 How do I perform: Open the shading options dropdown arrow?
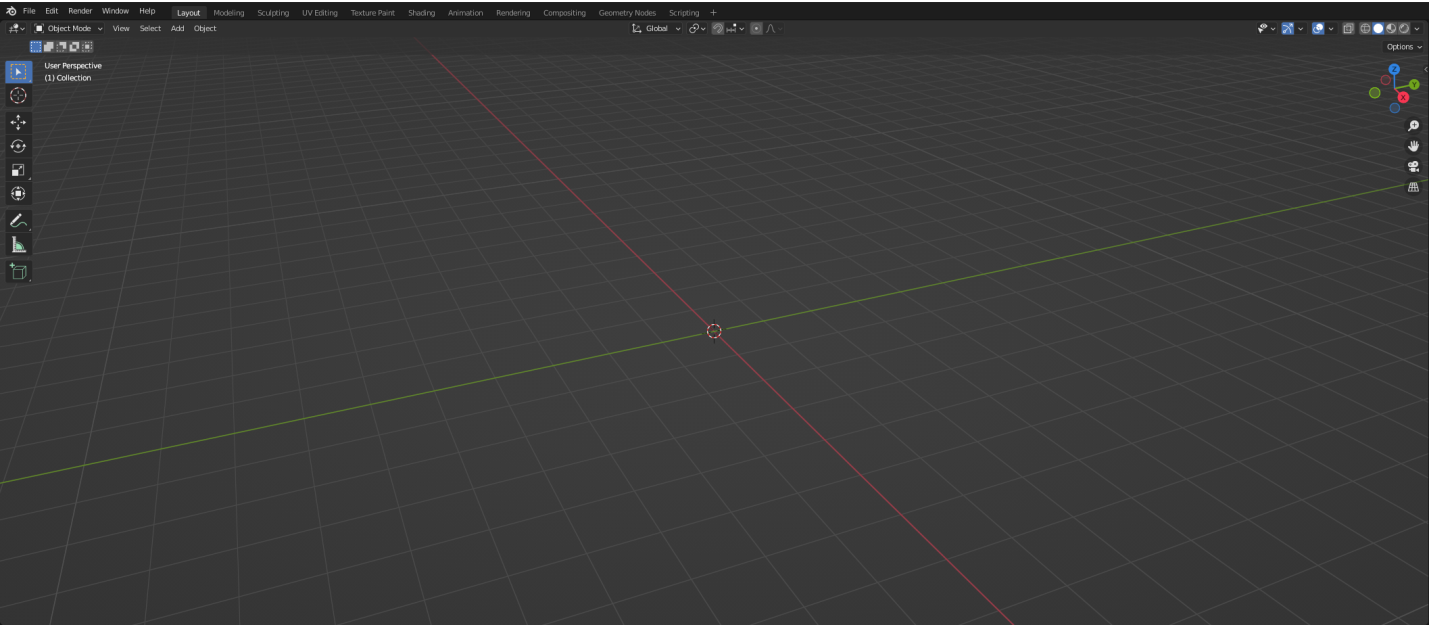(1417, 28)
